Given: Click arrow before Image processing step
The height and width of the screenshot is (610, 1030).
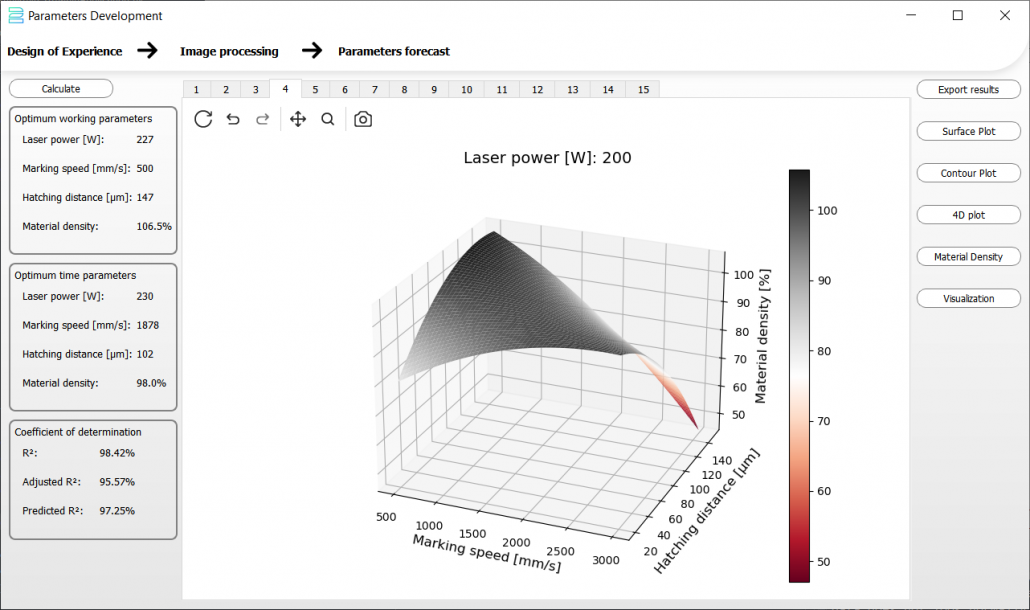Looking at the screenshot, I should [148, 50].
